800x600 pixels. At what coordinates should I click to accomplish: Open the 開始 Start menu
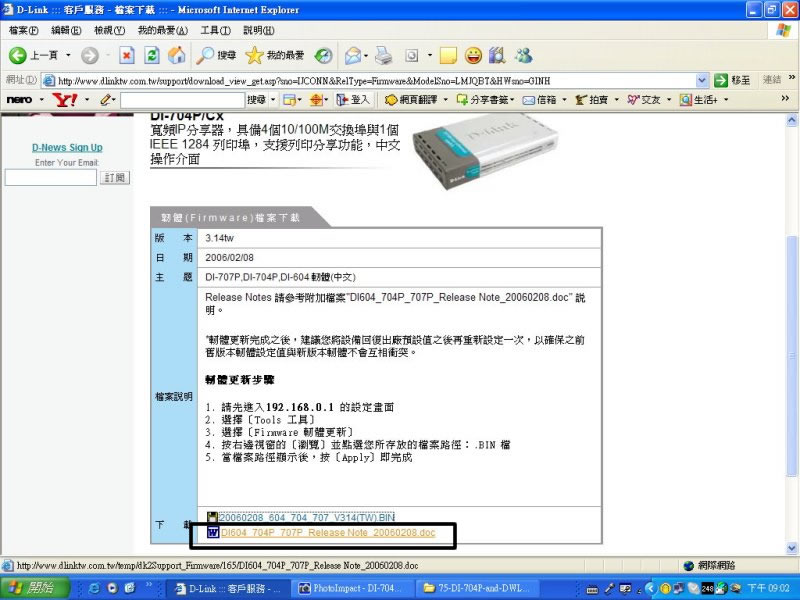point(34,588)
